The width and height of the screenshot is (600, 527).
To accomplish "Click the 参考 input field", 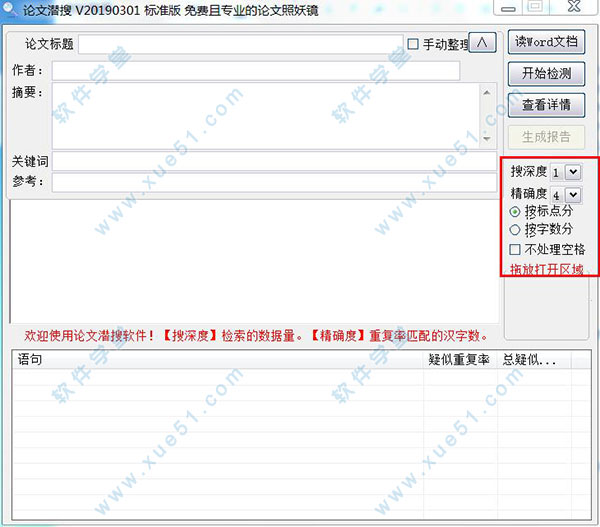I will pos(274,182).
